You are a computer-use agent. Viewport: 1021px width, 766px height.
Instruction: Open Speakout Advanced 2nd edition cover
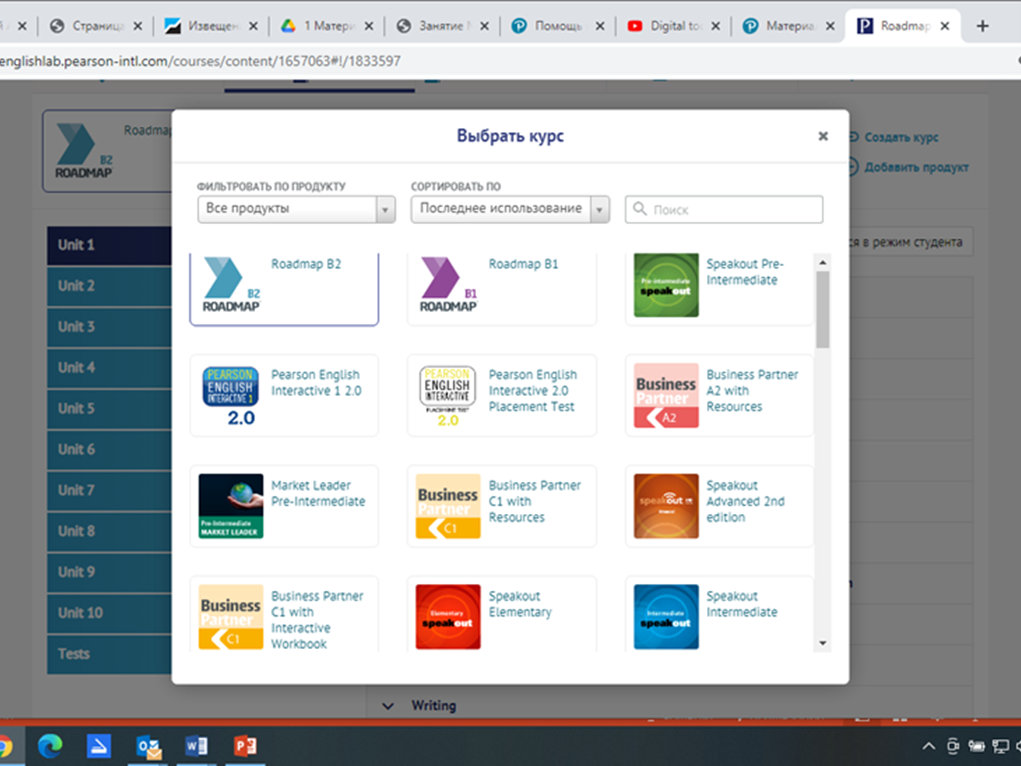click(x=665, y=506)
